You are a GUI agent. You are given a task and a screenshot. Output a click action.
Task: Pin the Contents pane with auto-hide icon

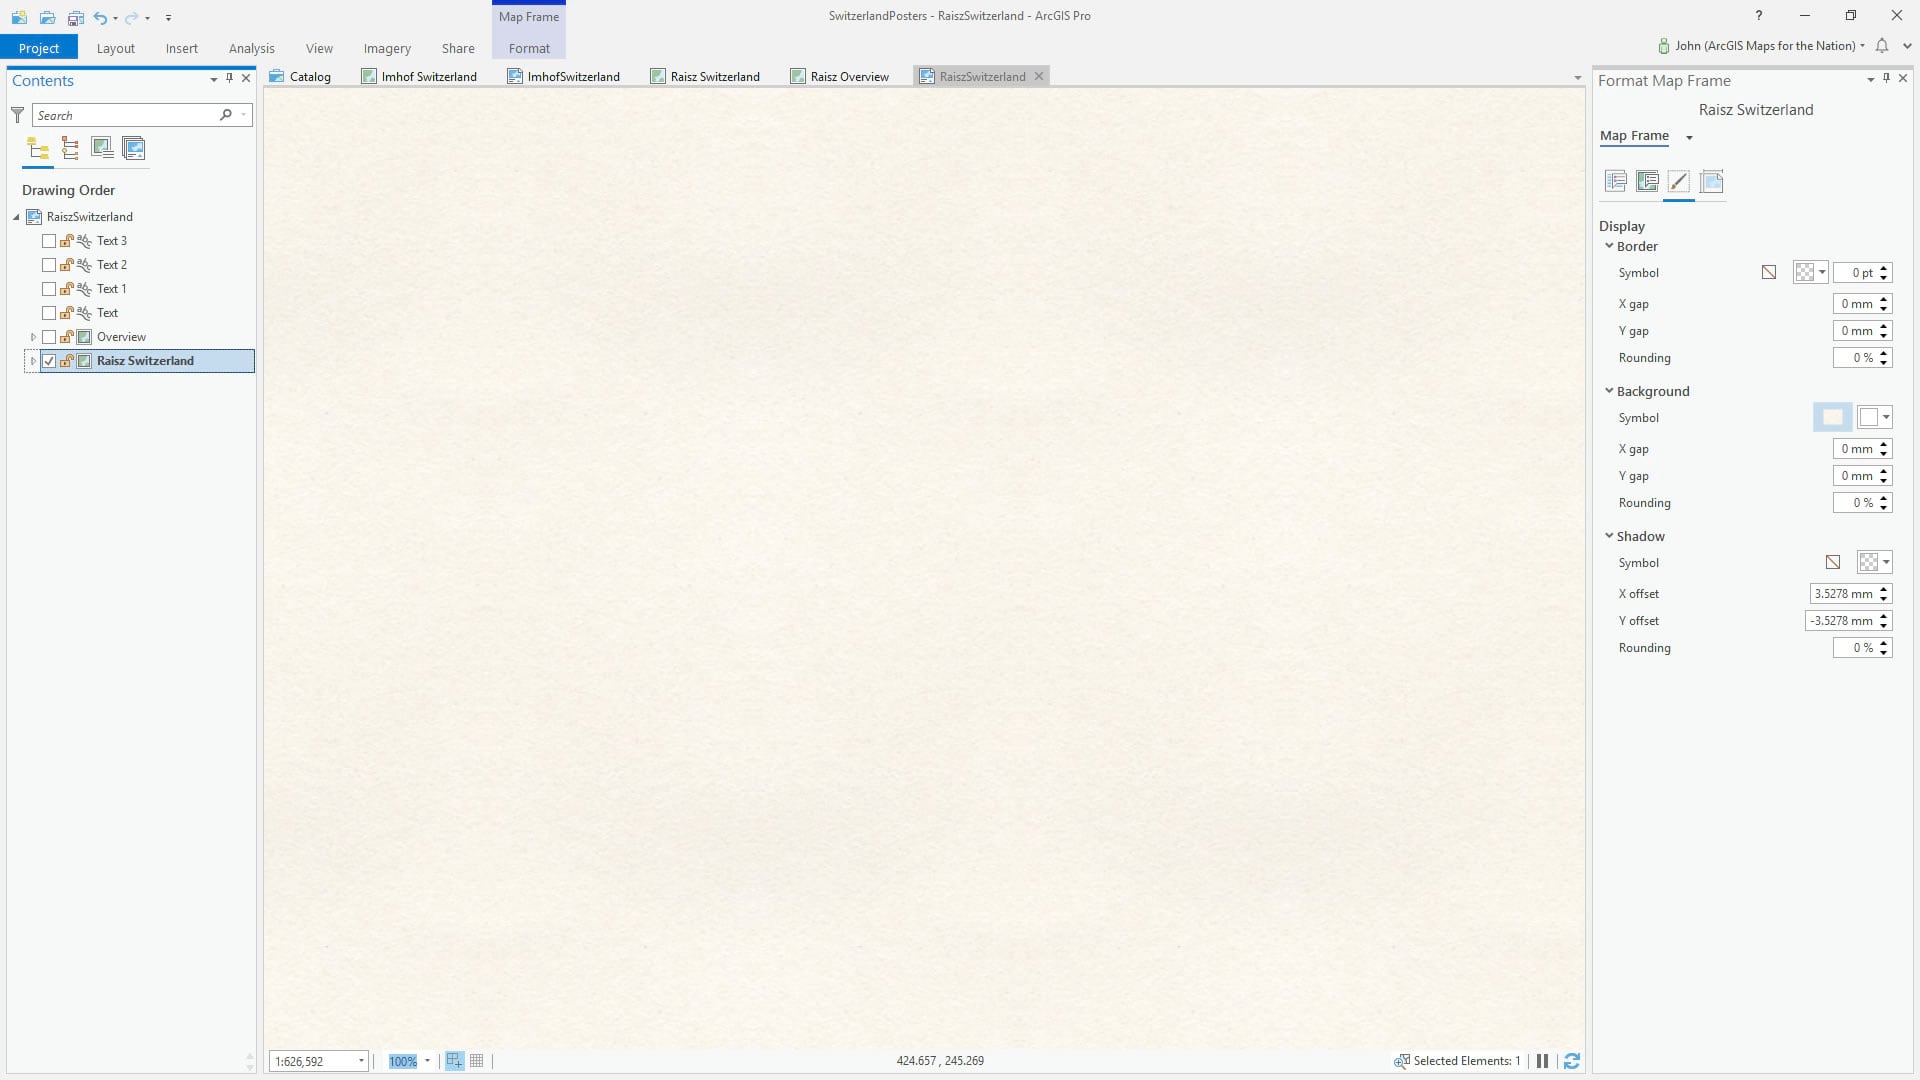tap(229, 78)
